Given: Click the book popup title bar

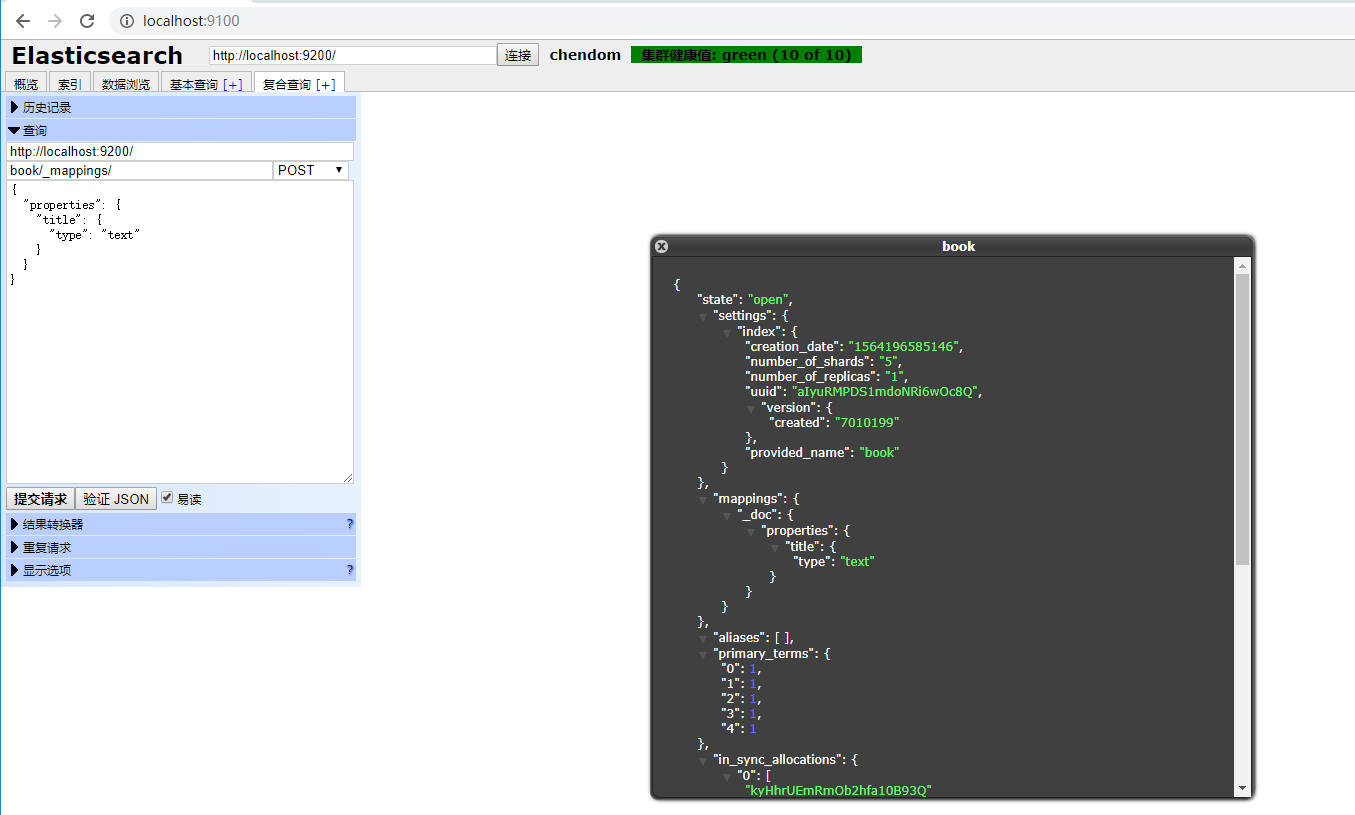Looking at the screenshot, I should (952, 246).
